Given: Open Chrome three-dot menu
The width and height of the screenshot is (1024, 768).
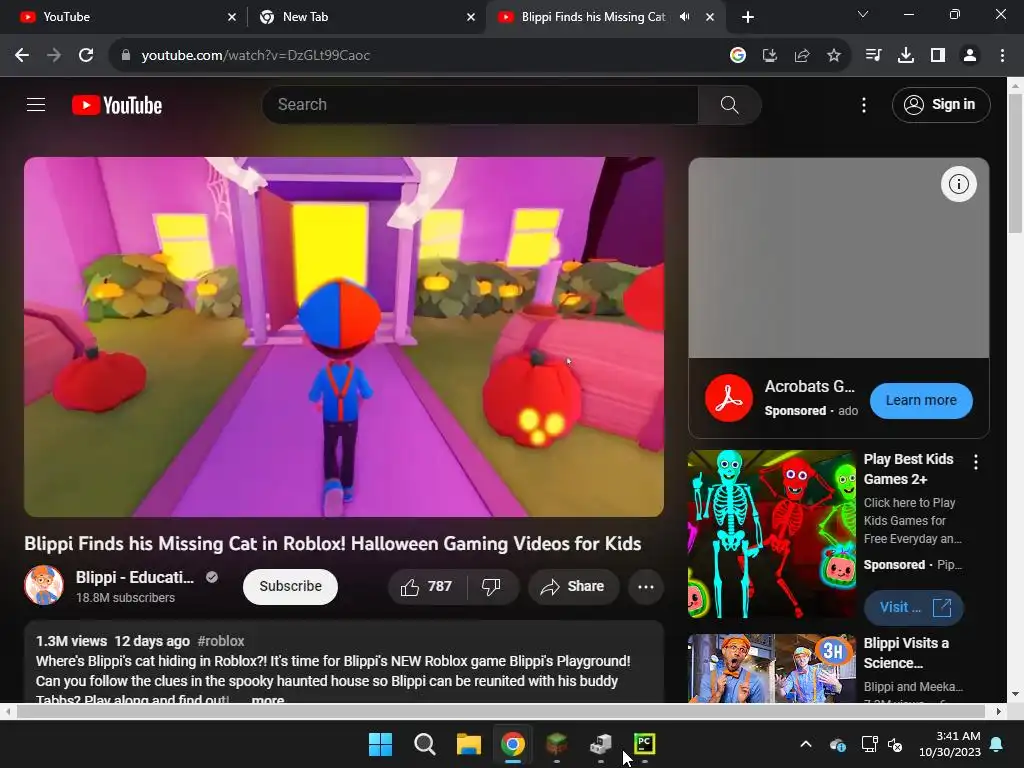Looking at the screenshot, I should pos(1002,56).
